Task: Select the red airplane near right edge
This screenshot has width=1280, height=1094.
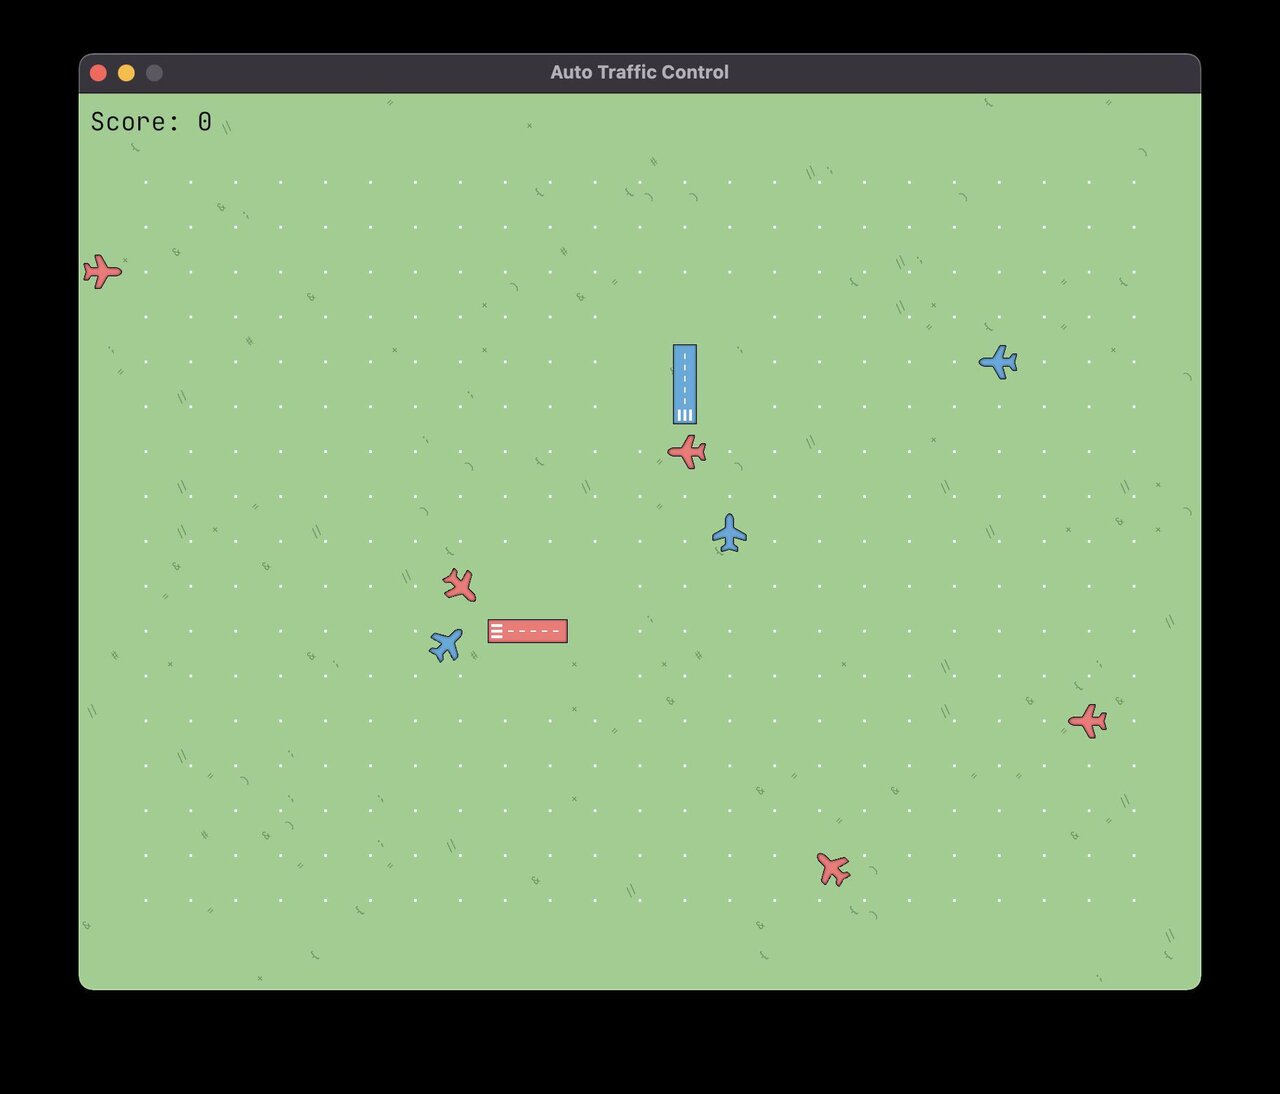Action: (x=1088, y=721)
